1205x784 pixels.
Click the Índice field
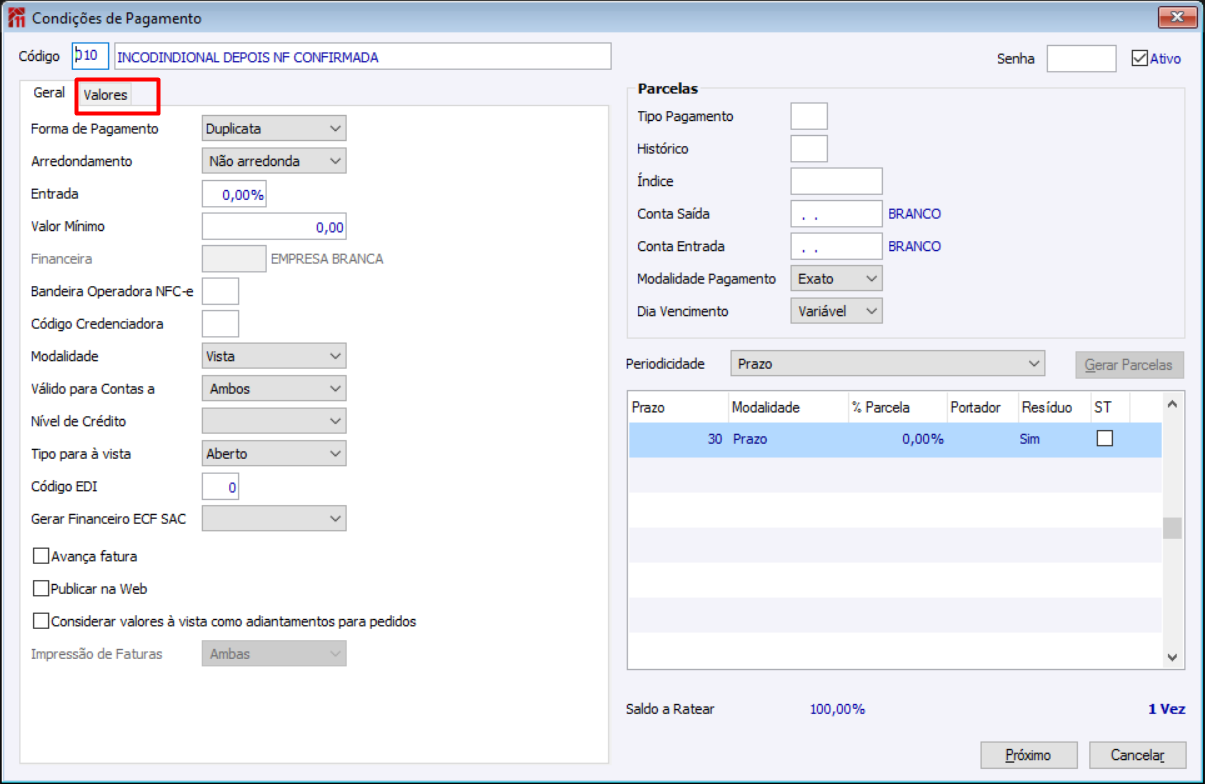click(836, 181)
